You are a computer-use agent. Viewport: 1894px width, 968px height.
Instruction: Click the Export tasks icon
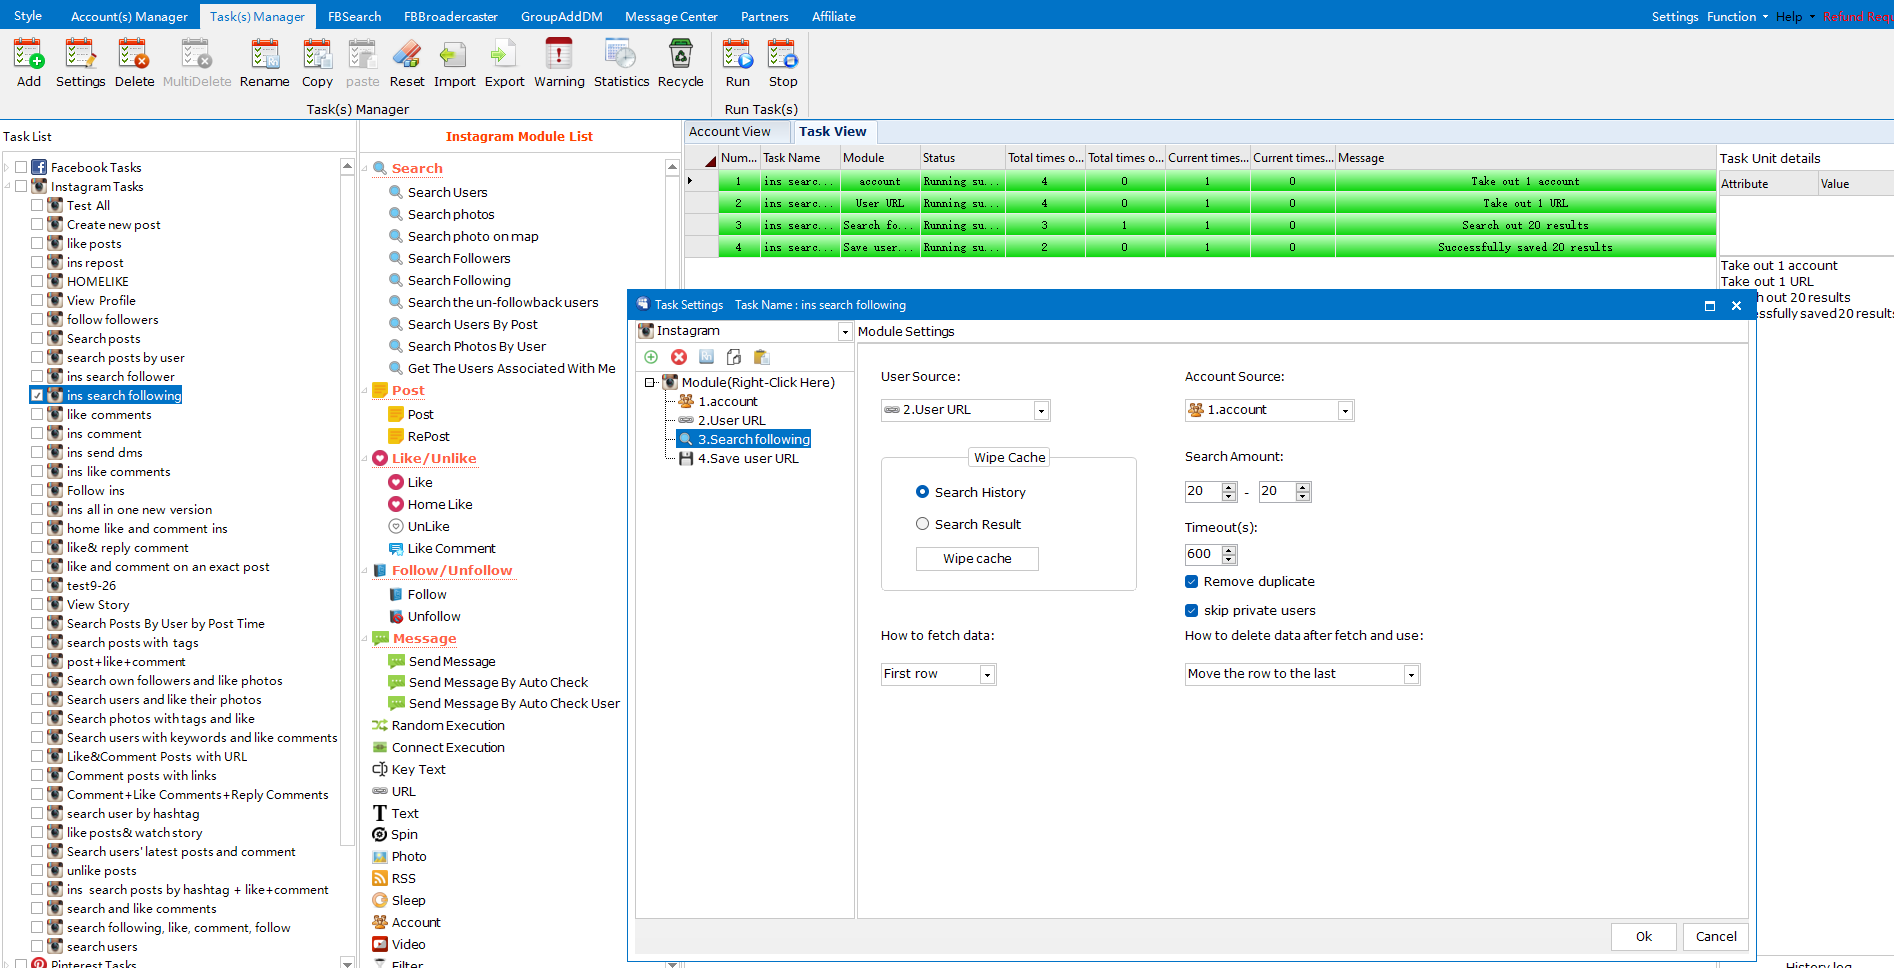click(x=504, y=62)
